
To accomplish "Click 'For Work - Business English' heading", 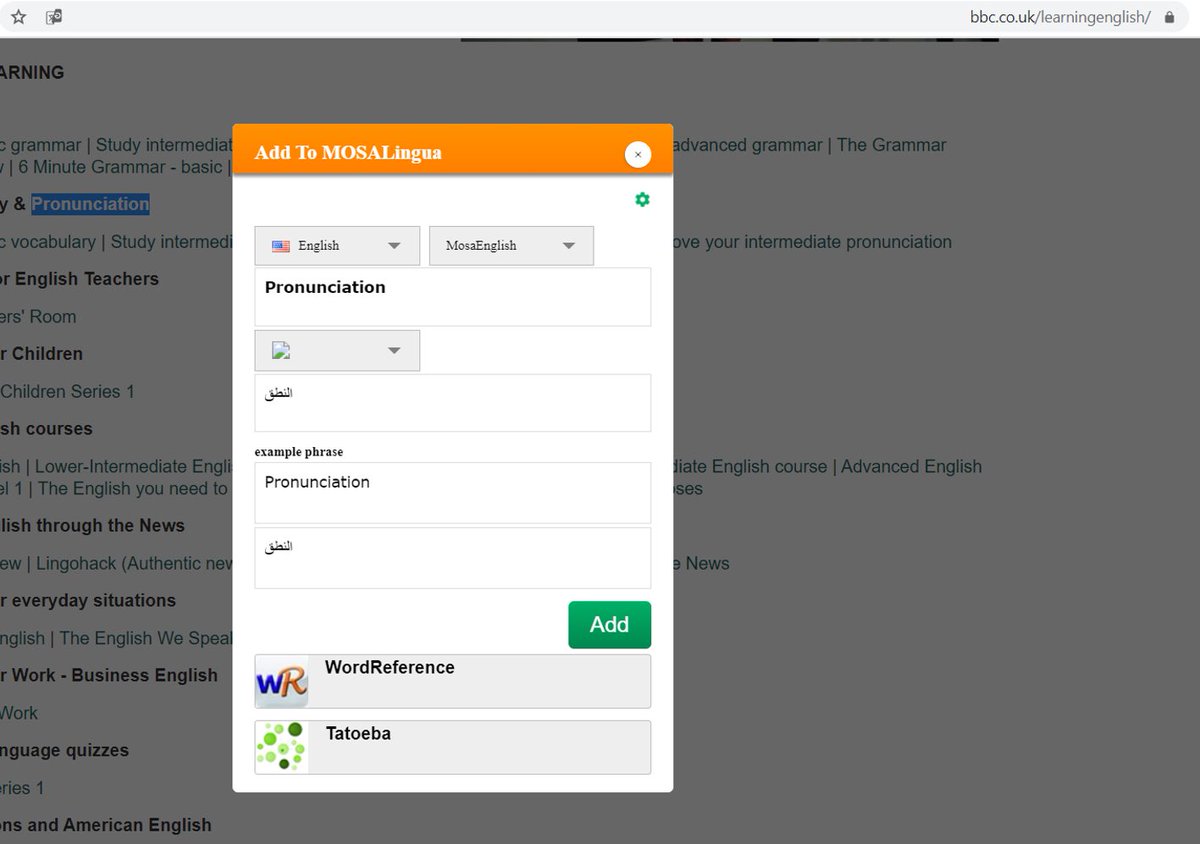I will click(109, 676).
